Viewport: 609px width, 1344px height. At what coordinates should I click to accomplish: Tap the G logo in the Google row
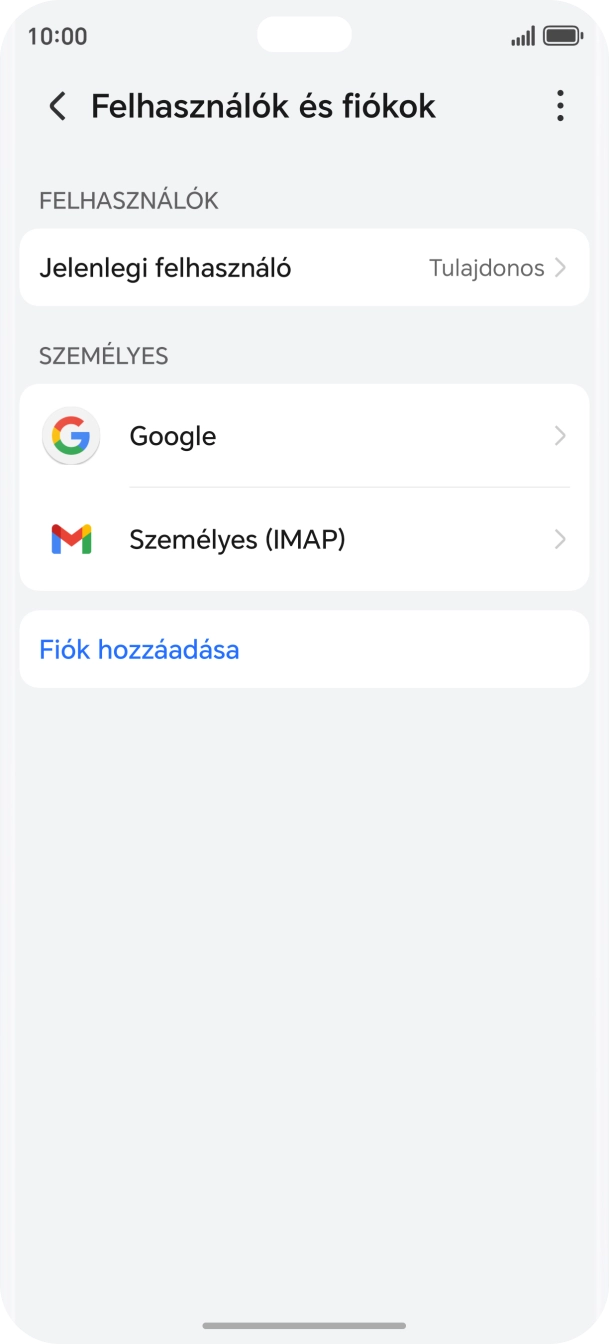(x=70, y=435)
